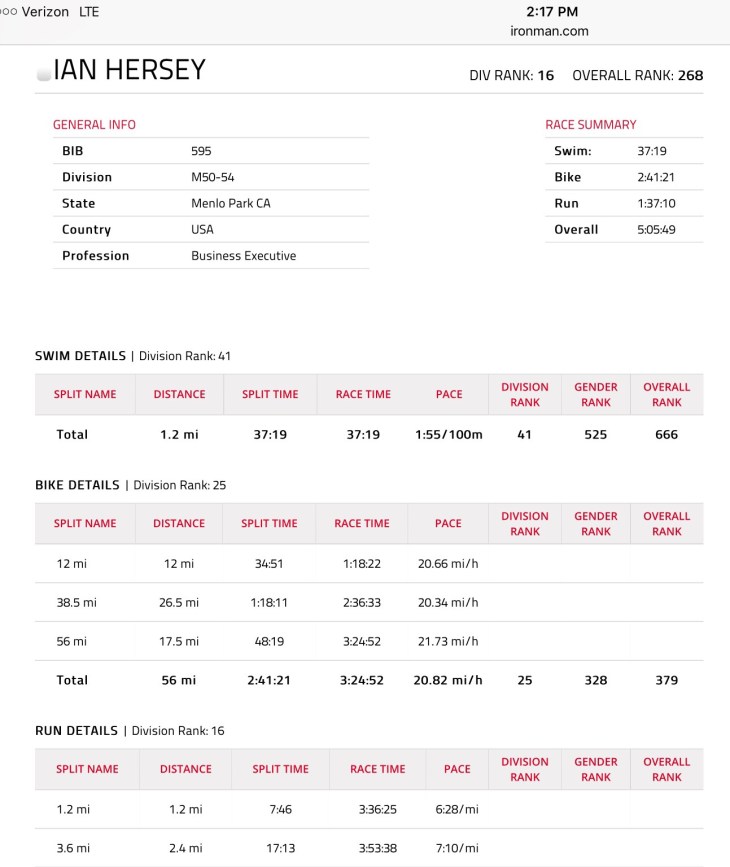Click the OVERALL RANK 268 label
730x867 pixels.
tap(638, 76)
